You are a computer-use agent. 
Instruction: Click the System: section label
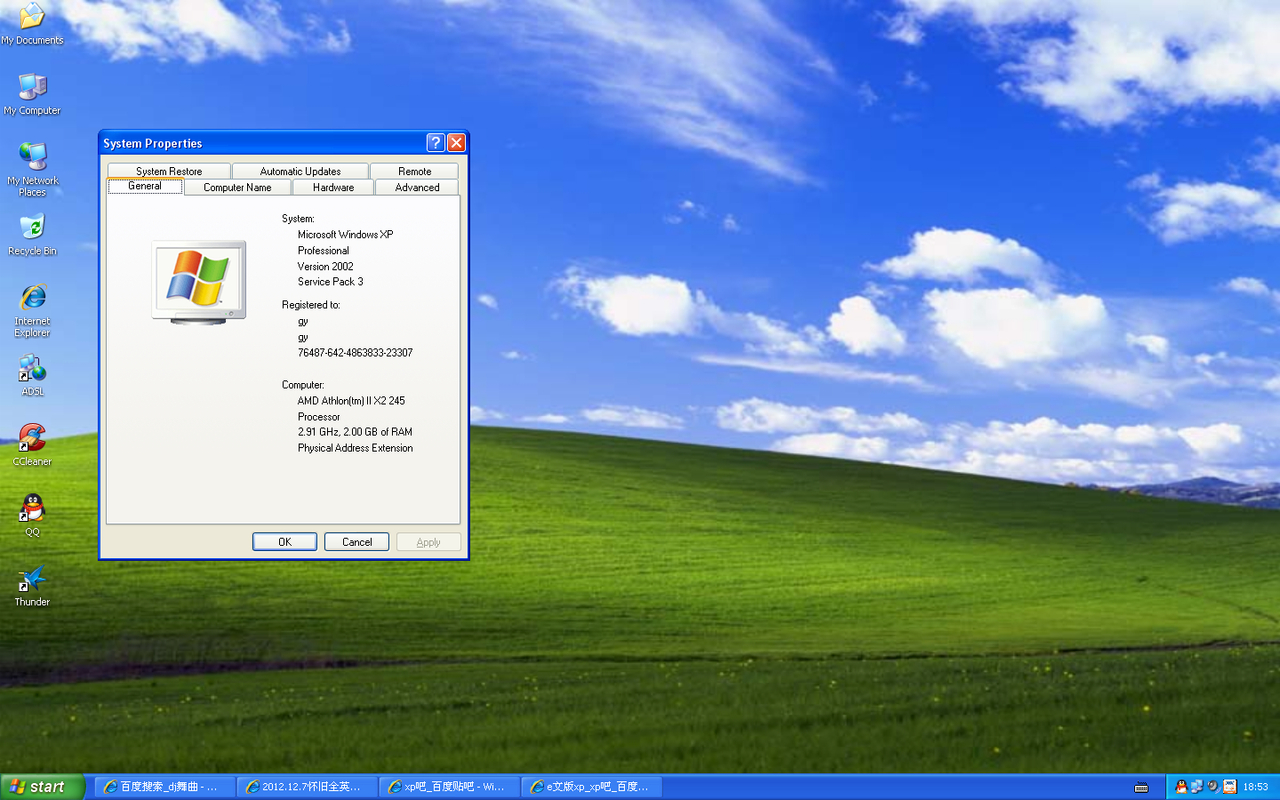pyautogui.click(x=298, y=219)
